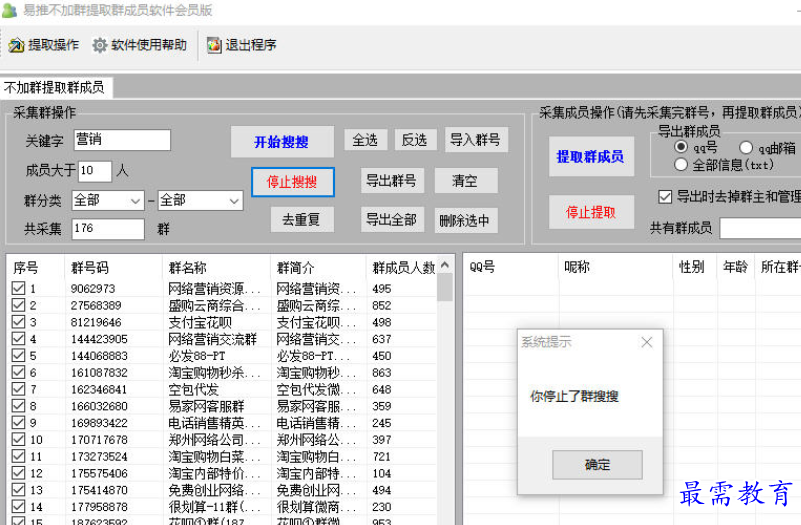Click the QQ号 column header
801x525 pixels.
pos(511,267)
